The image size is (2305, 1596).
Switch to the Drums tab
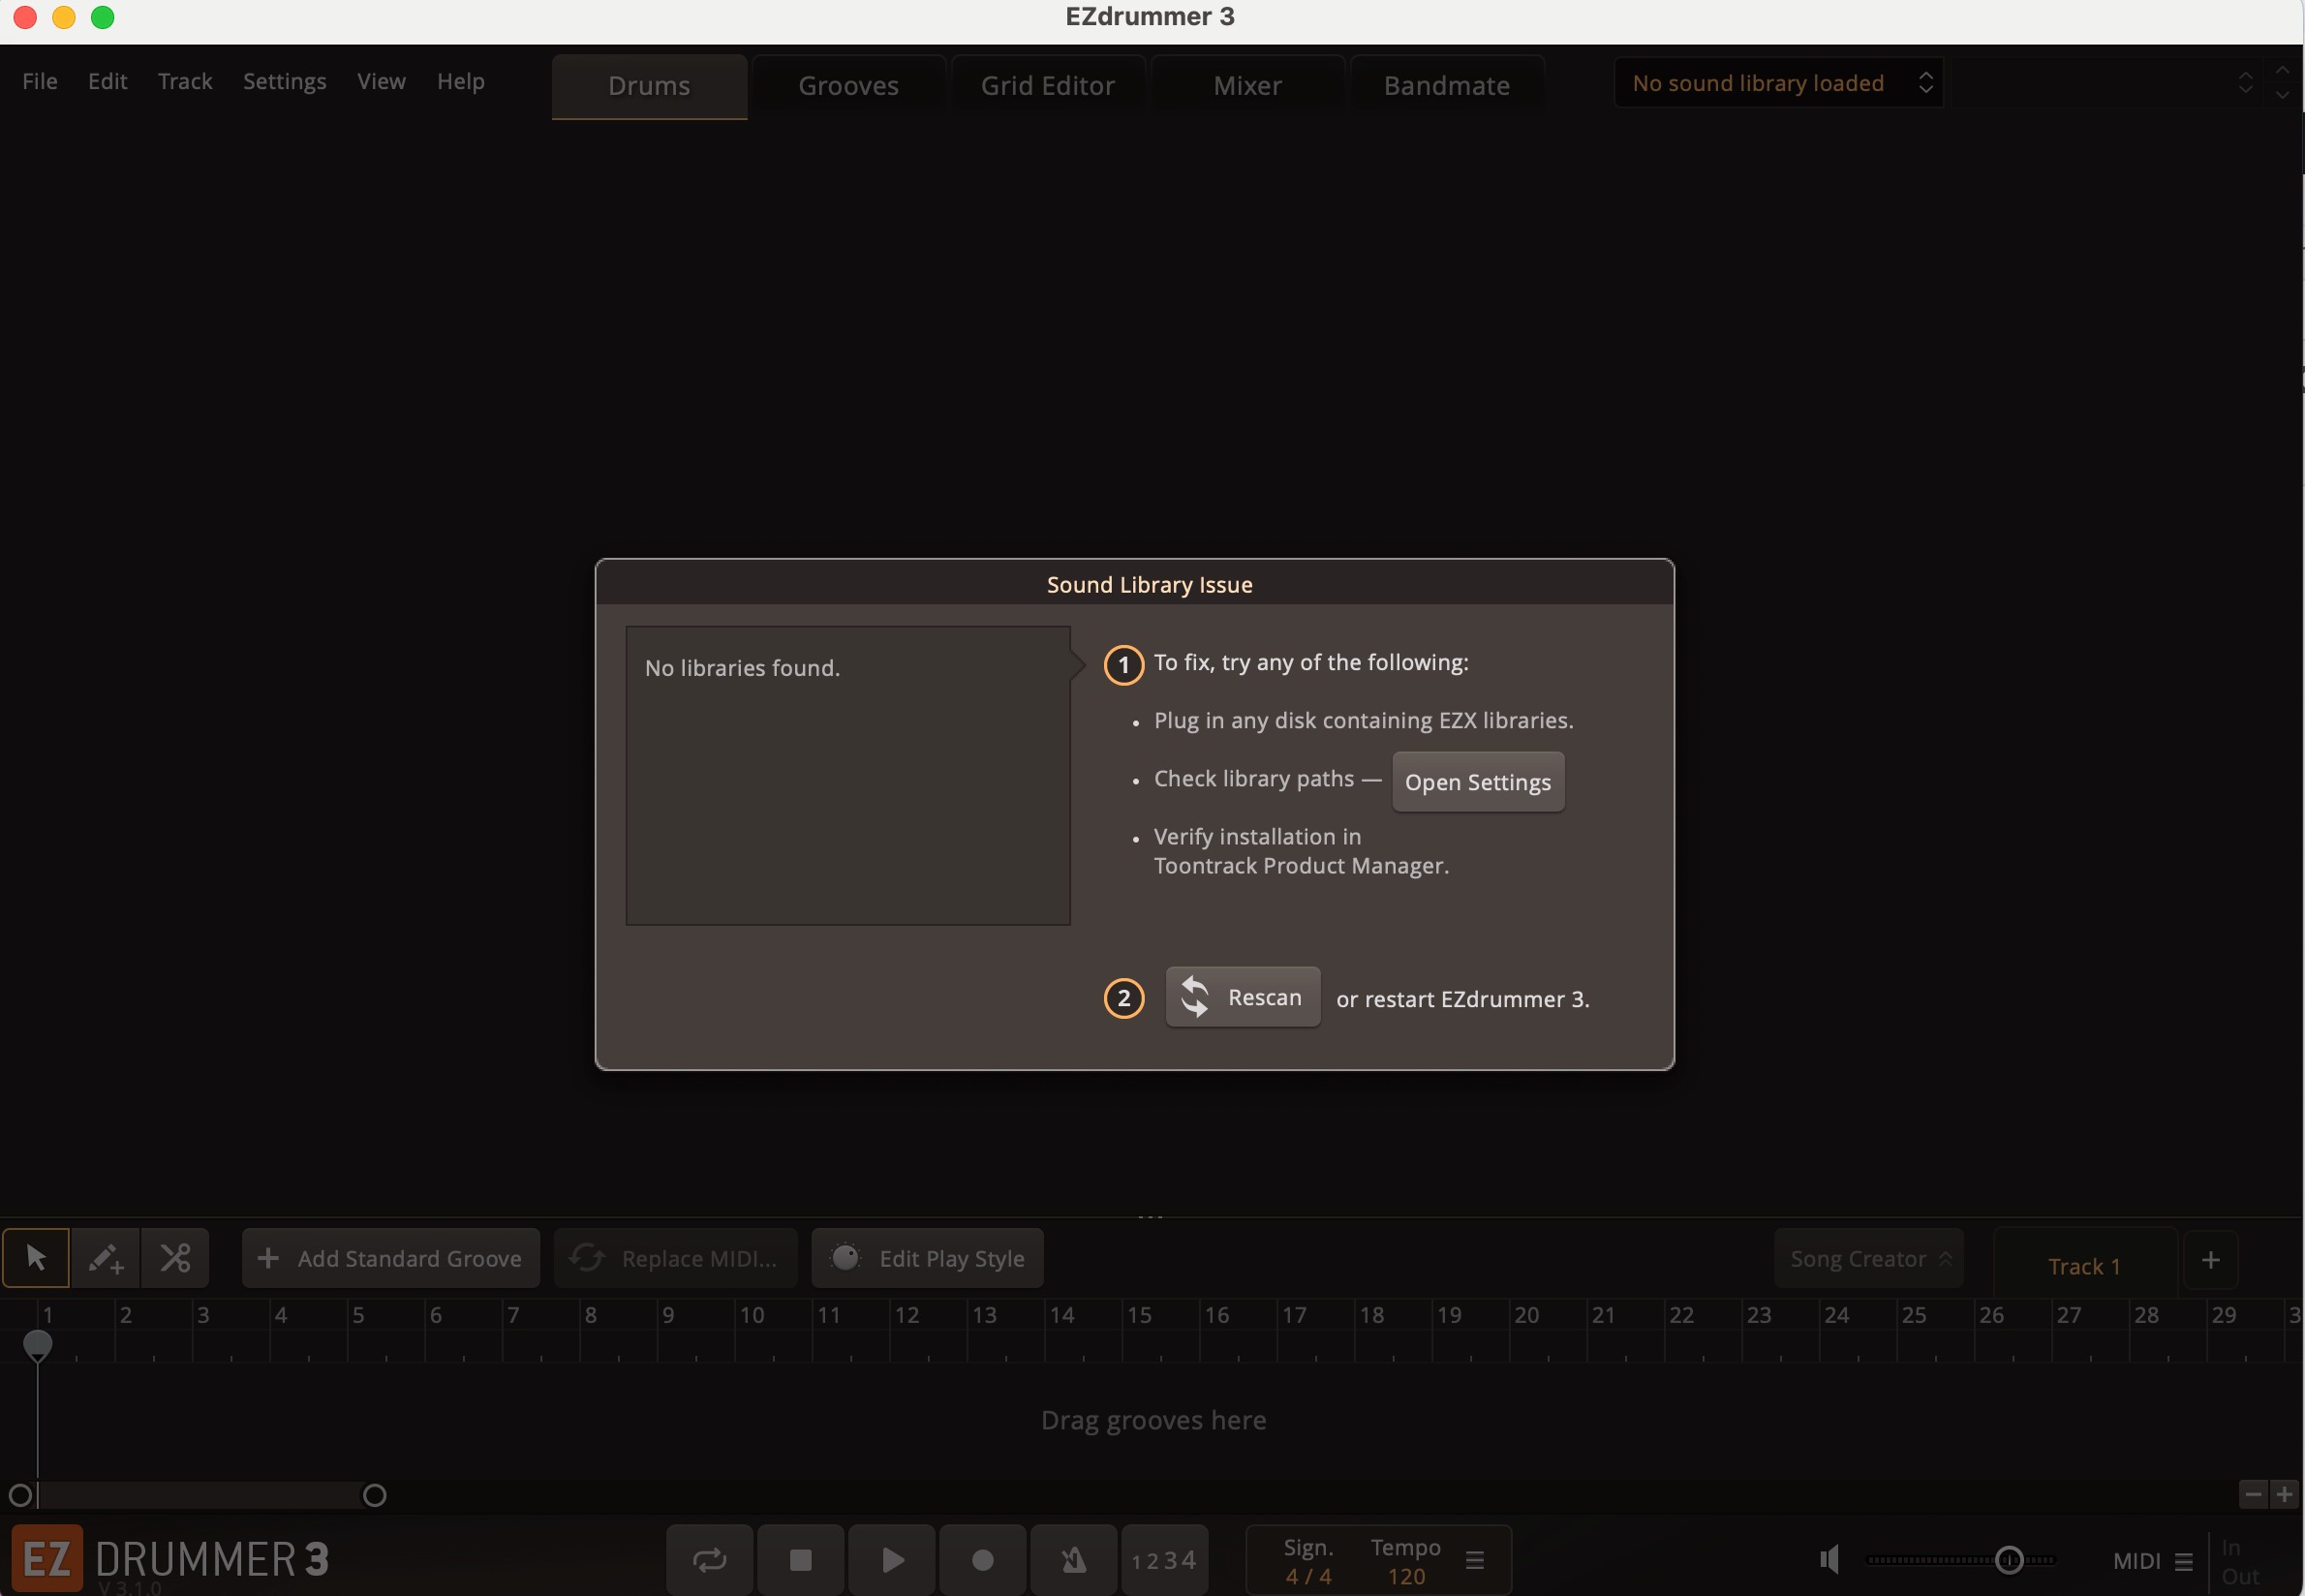[x=649, y=86]
